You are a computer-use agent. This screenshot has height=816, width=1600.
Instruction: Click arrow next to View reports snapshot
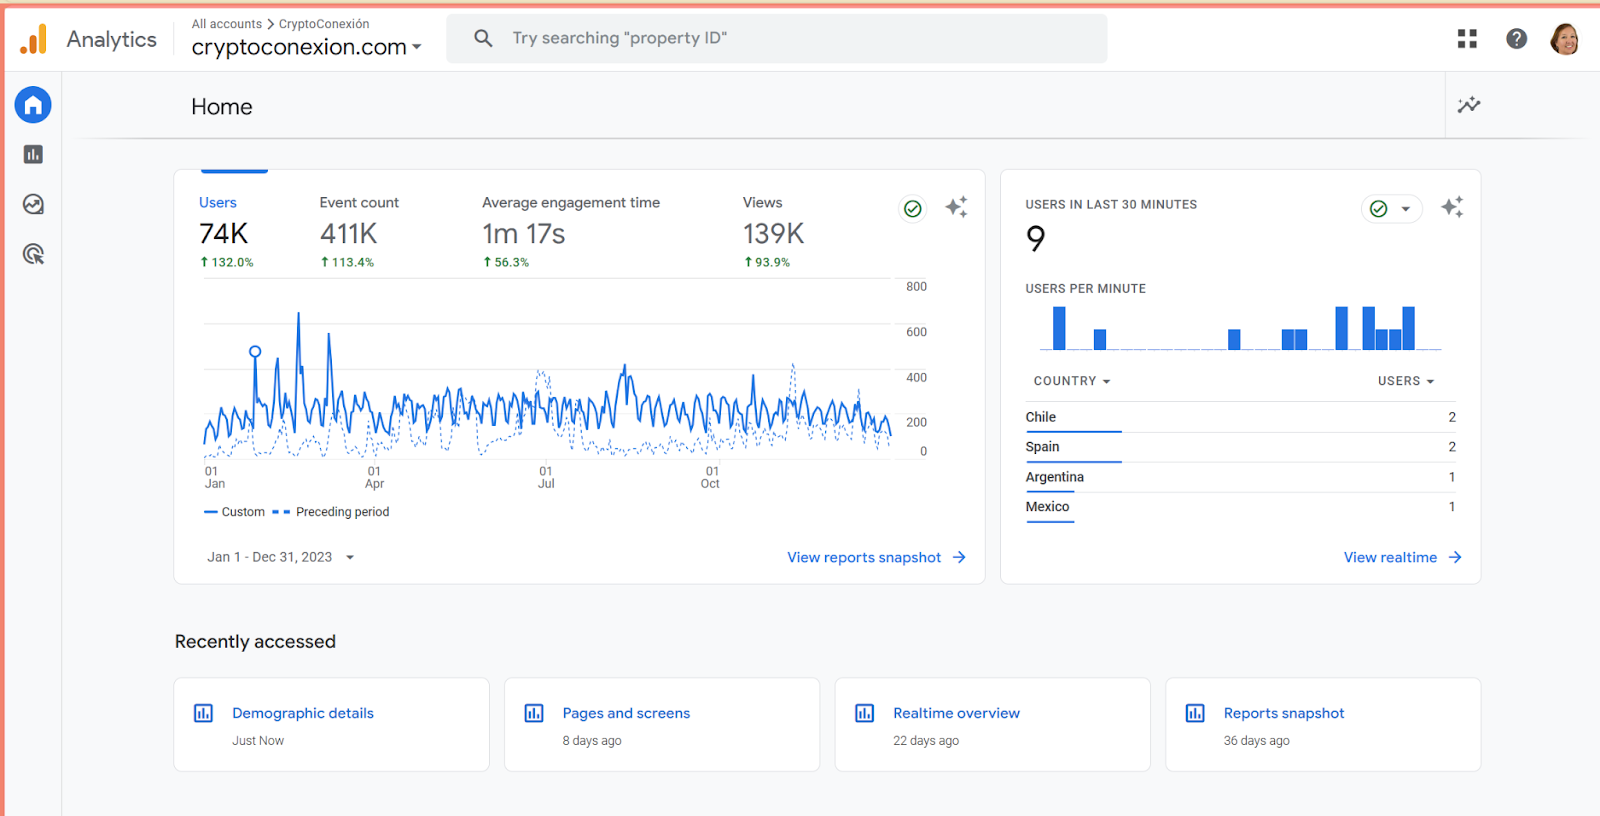click(959, 557)
